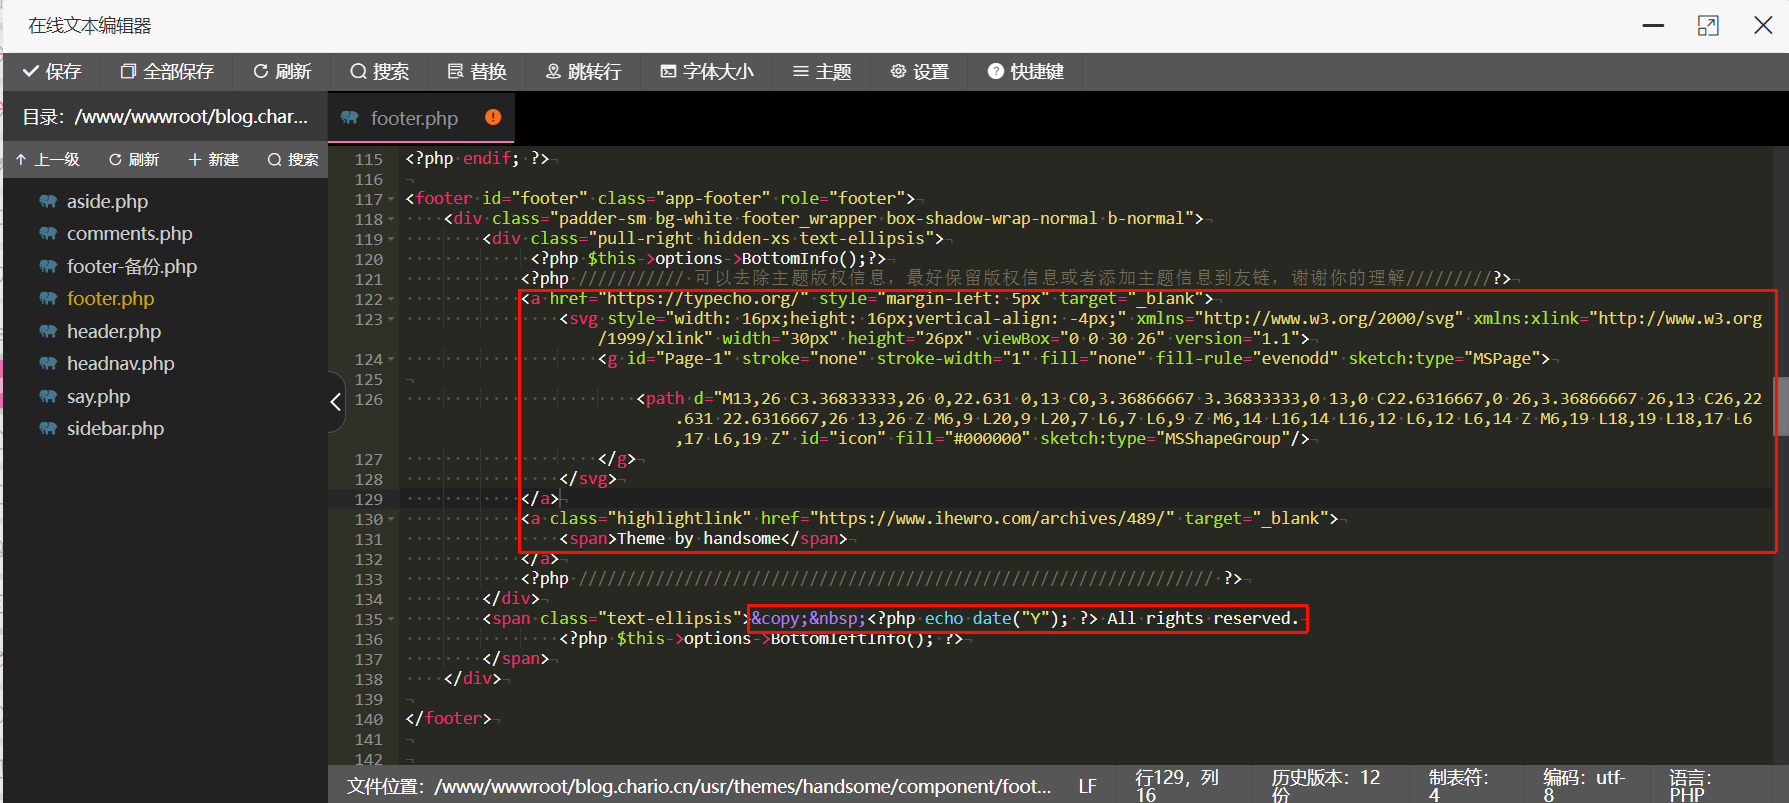Switch to the footer.php tab

pyautogui.click(x=413, y=118)
